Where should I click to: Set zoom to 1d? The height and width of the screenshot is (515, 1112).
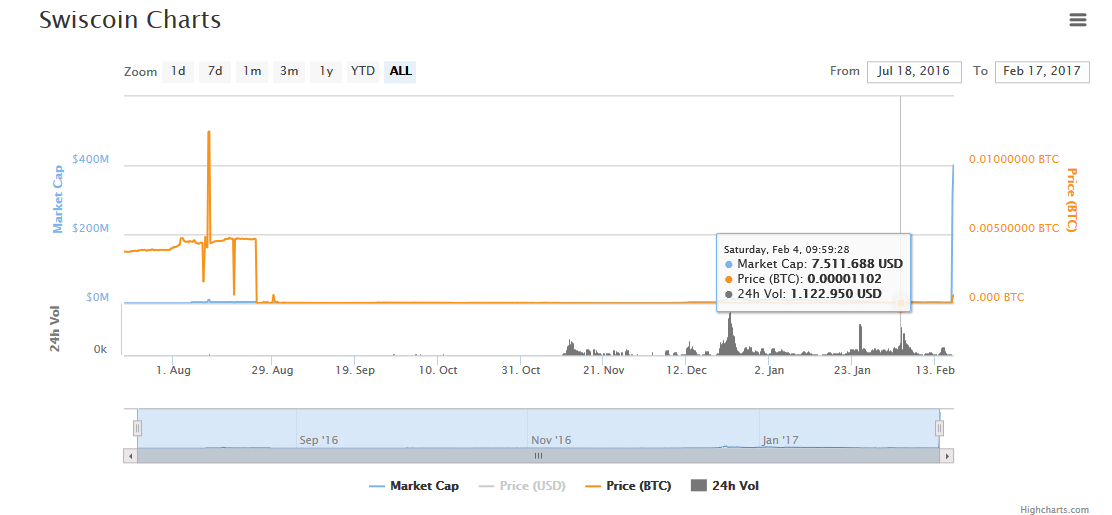pyautogui.click(x=178, y=72)
